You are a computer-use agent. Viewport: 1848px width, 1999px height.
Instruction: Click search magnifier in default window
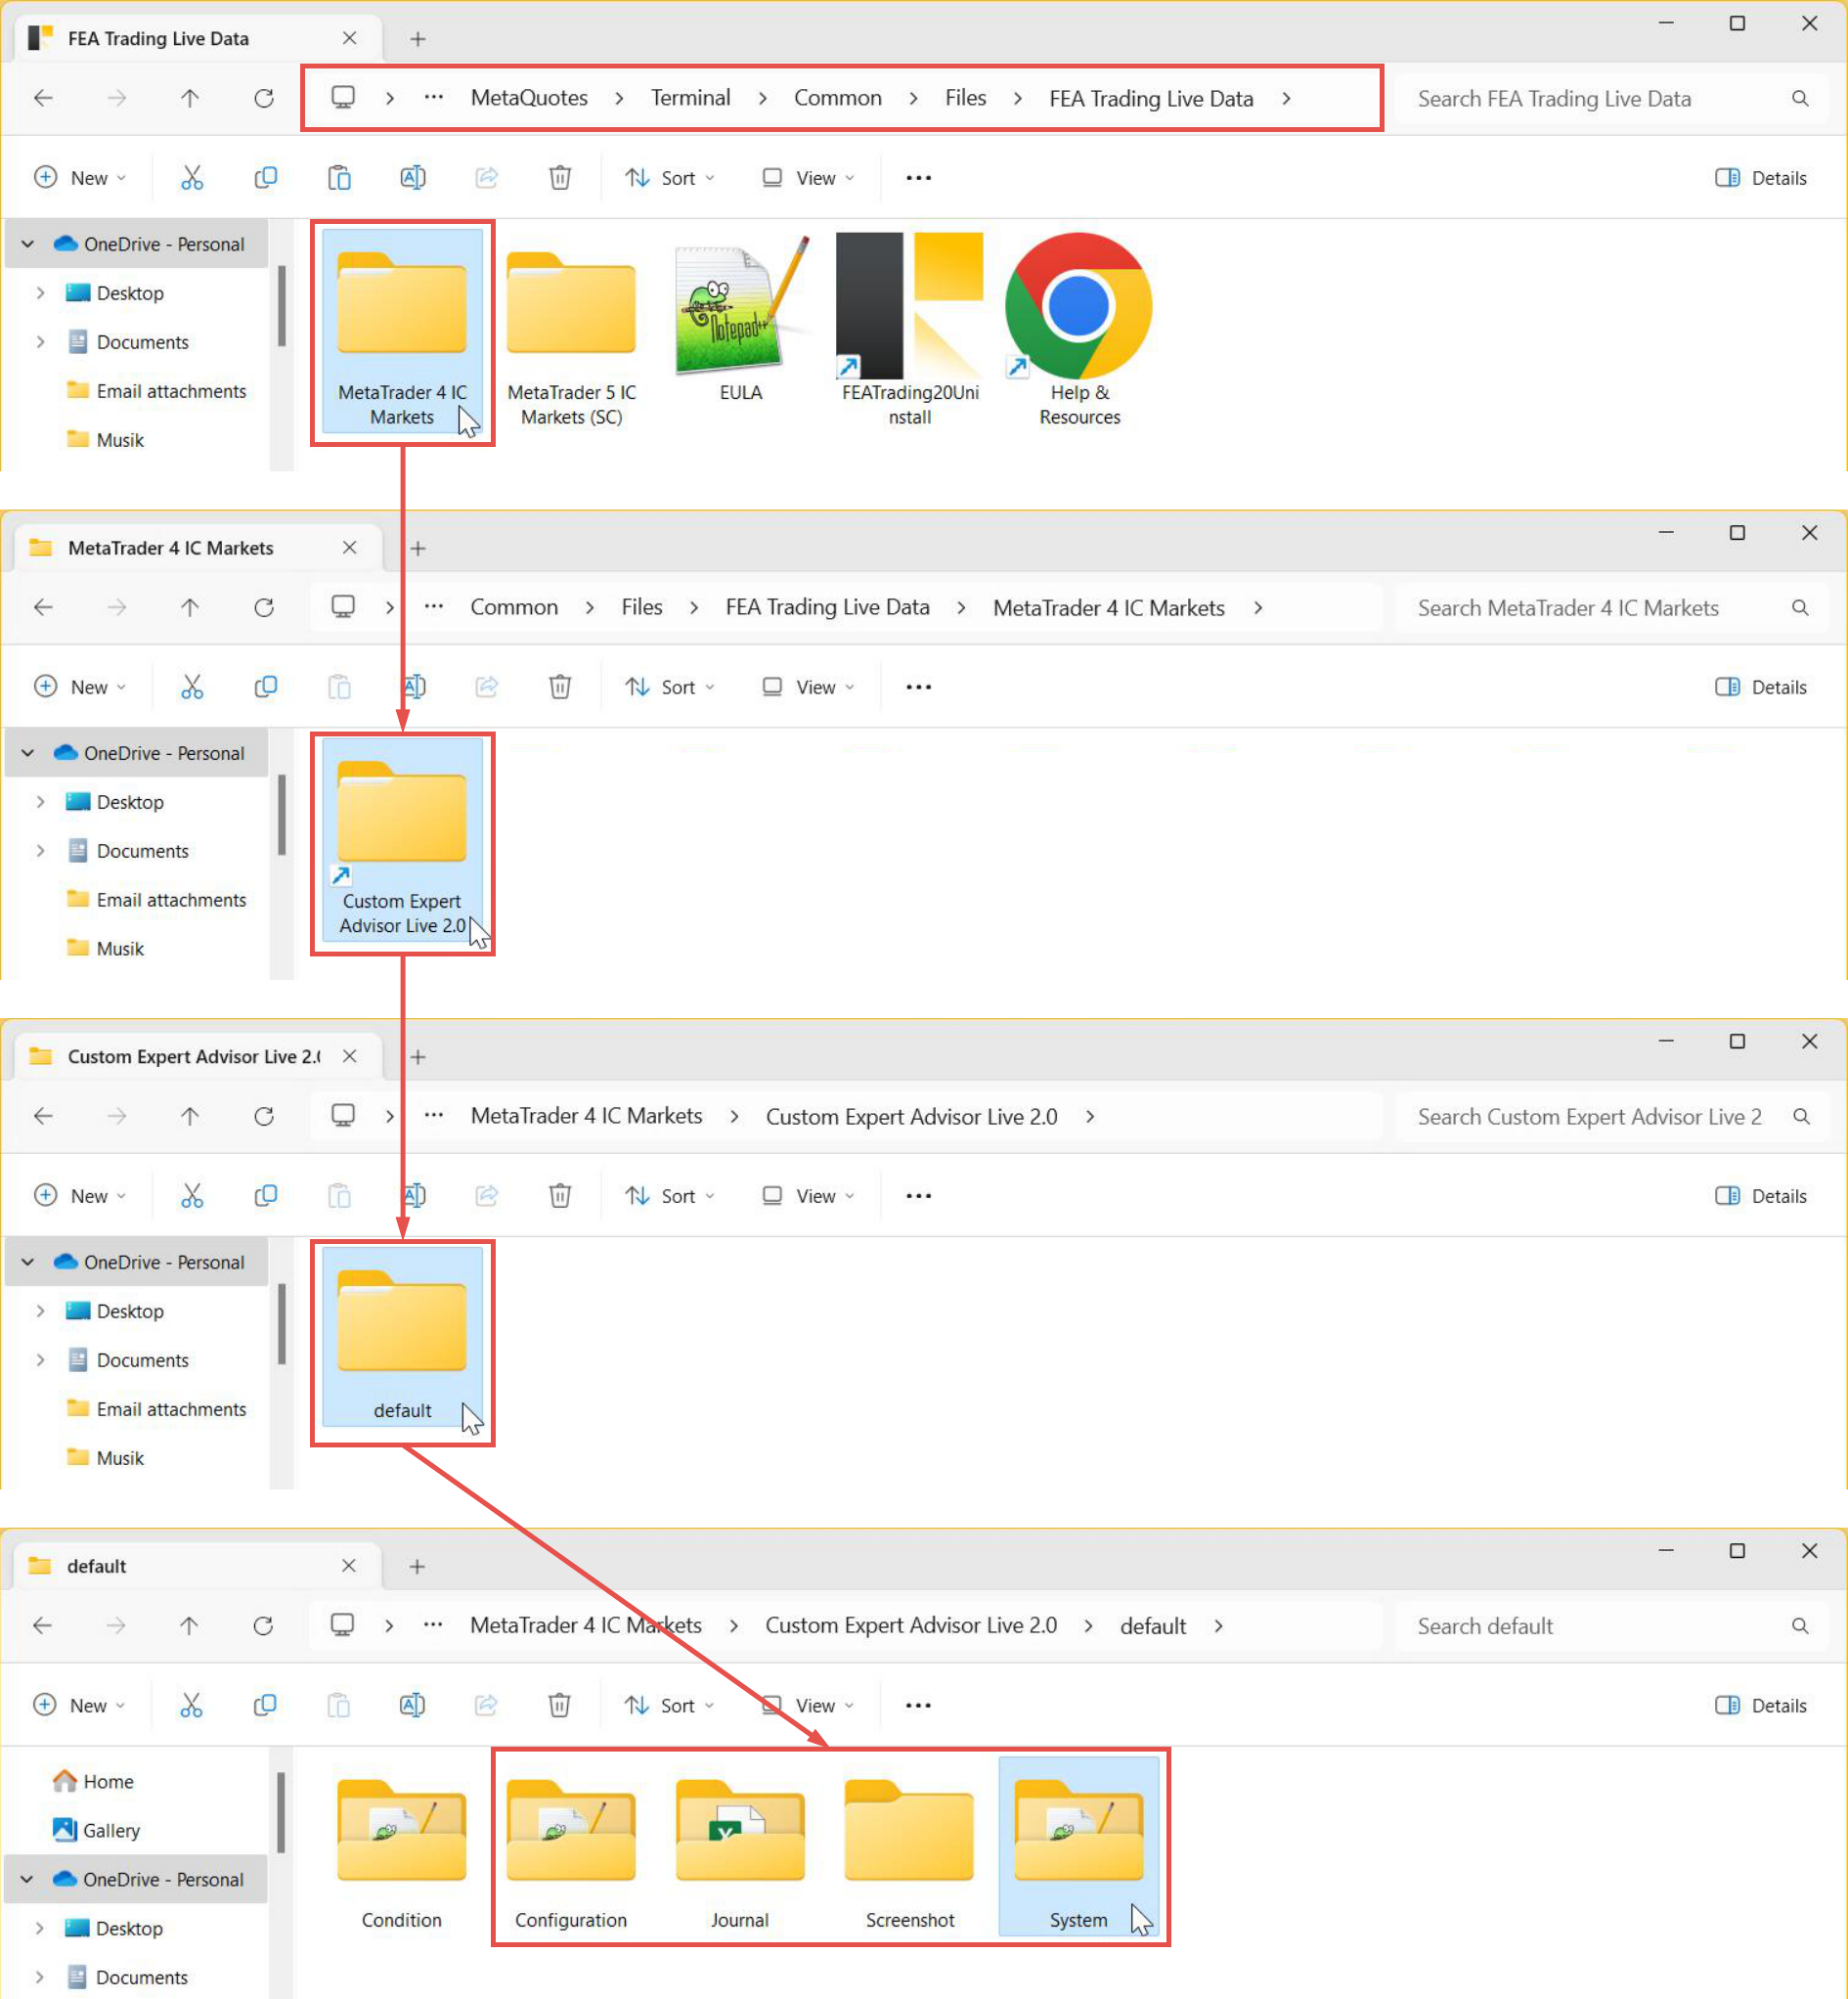(x=1800, y=1626)
